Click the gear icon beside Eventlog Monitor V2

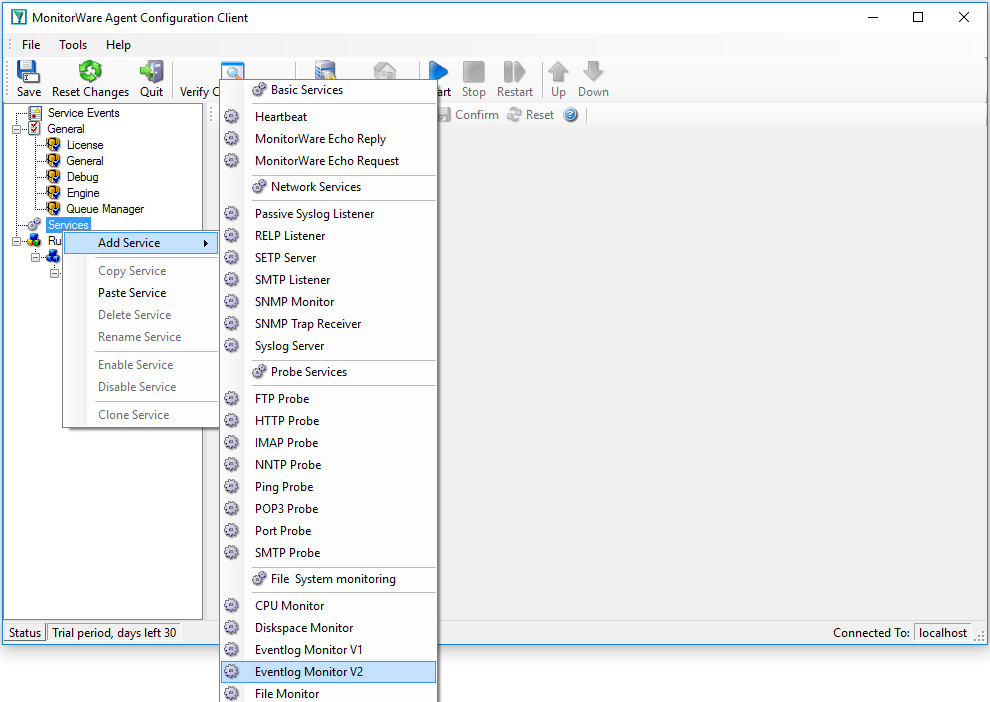pyautogui.click(x=232, y=672)
